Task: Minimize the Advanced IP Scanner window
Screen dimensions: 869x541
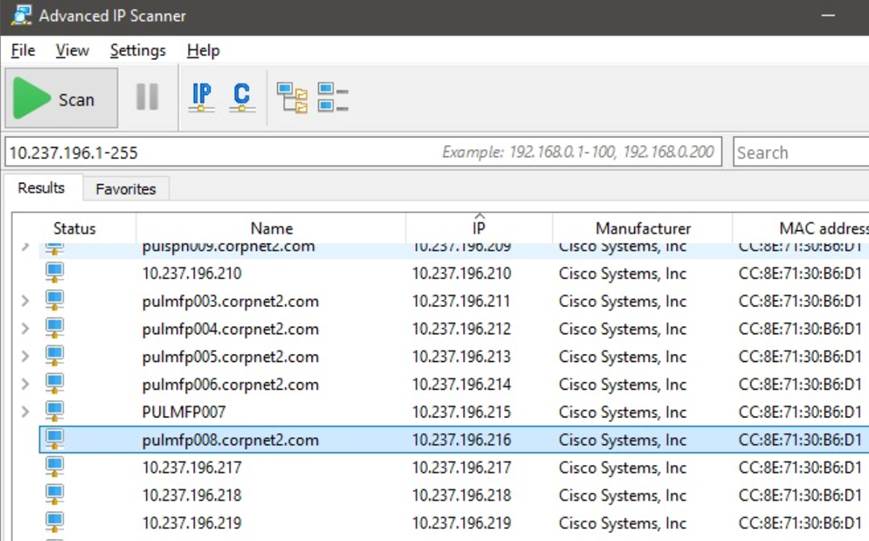Action: (x=828, y=16)
